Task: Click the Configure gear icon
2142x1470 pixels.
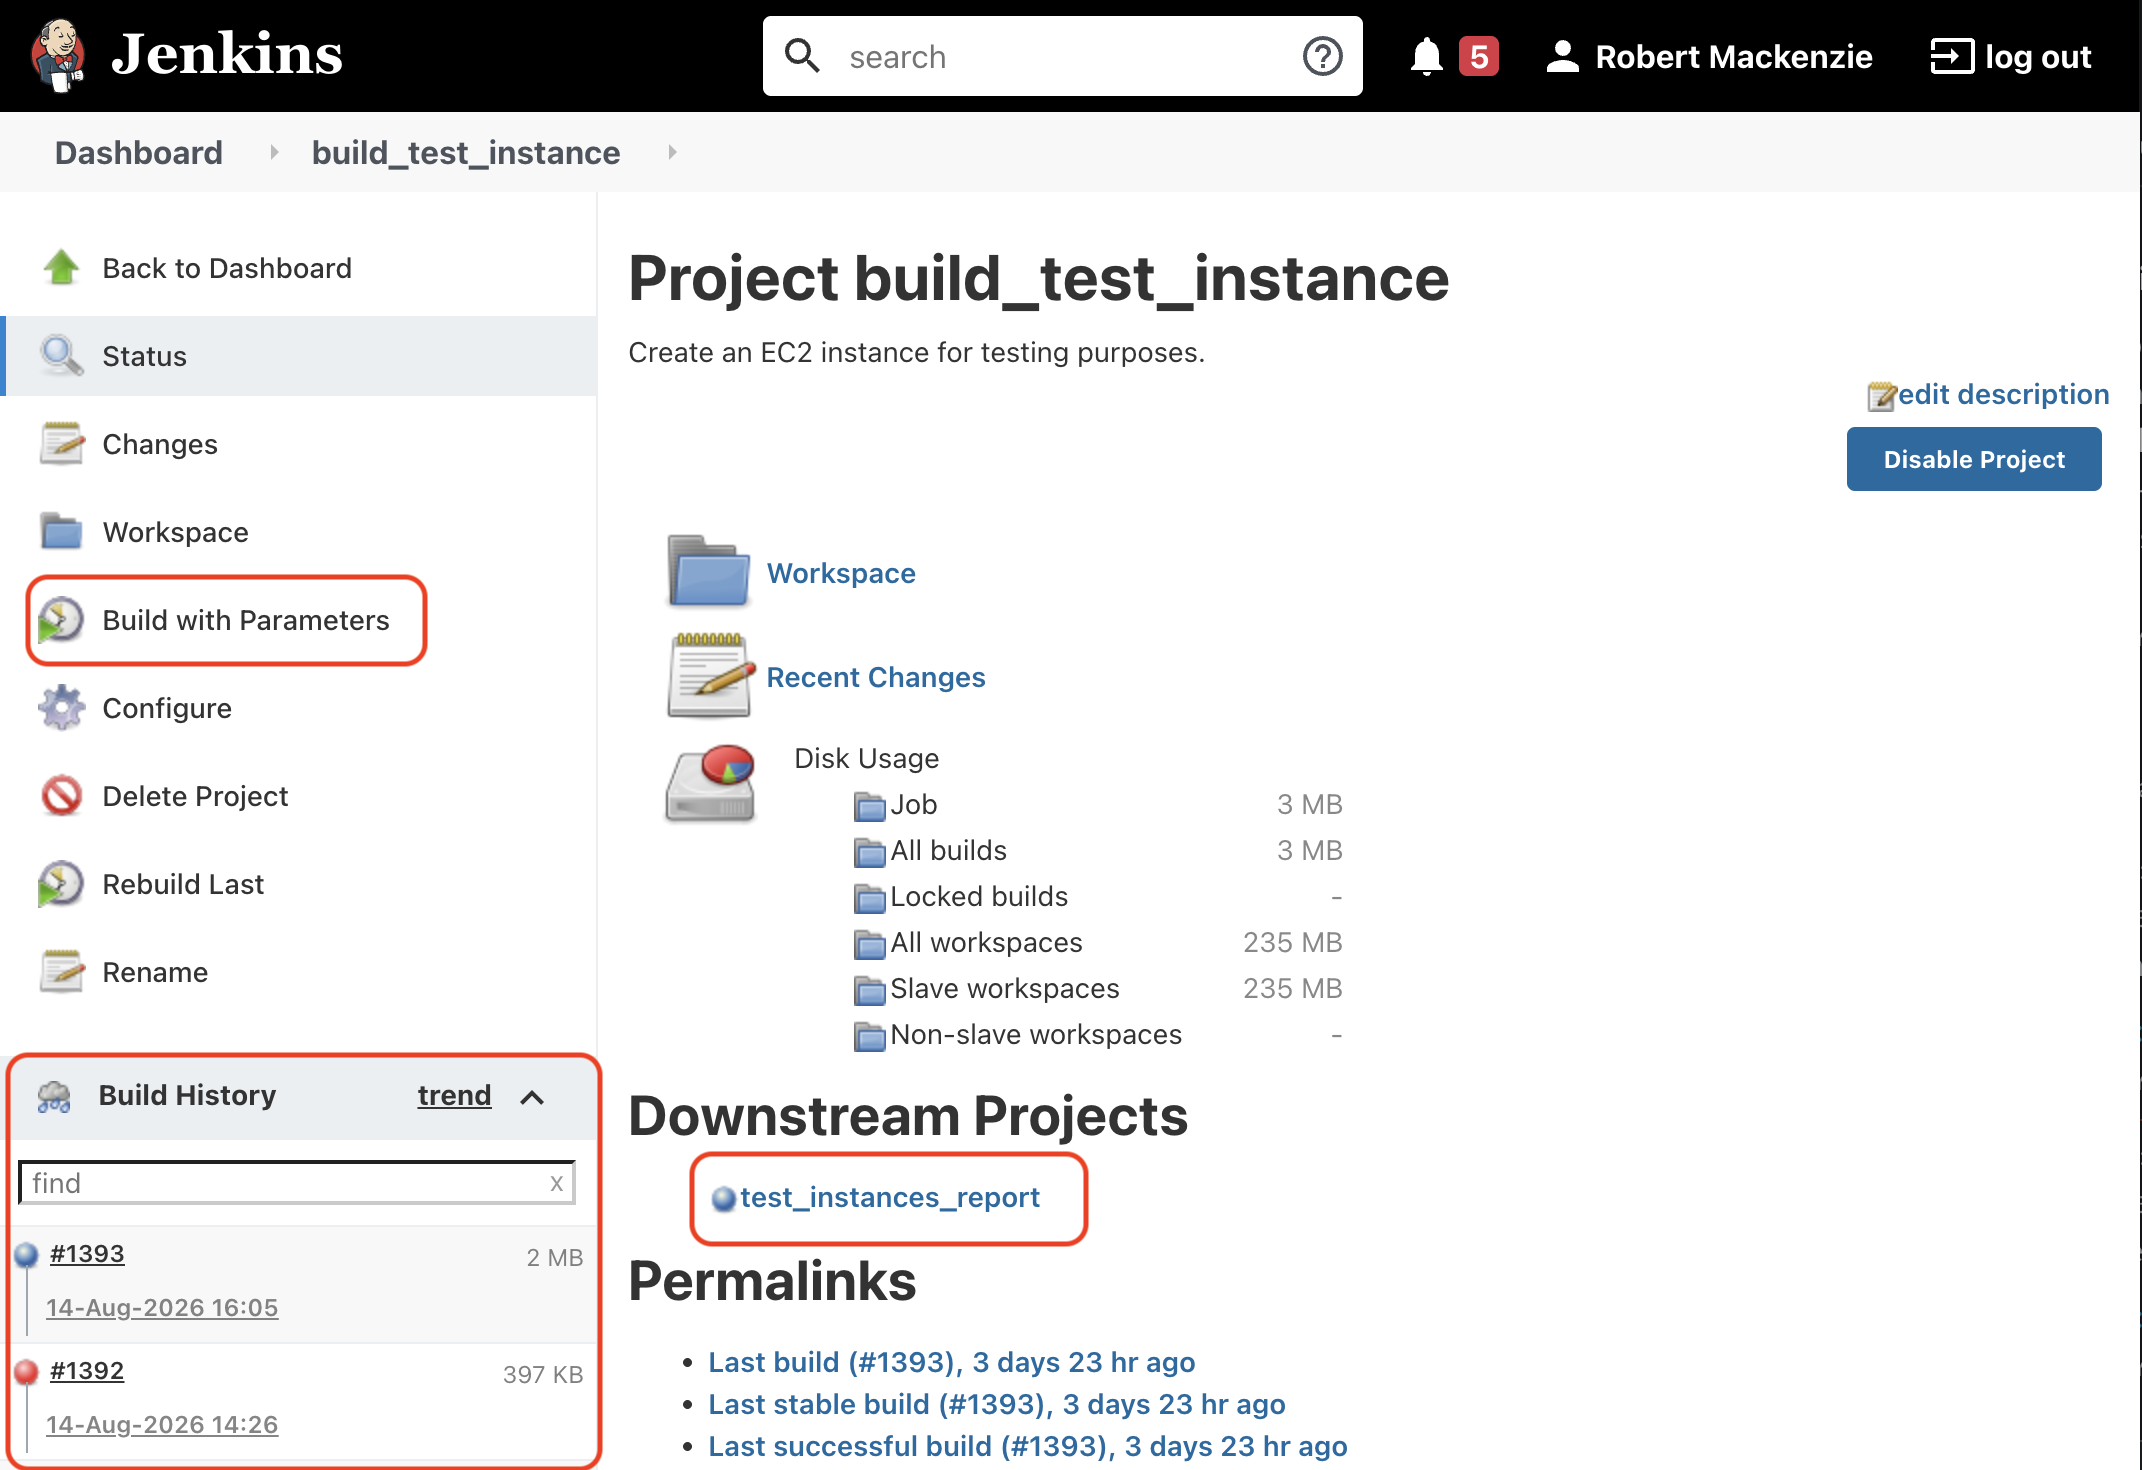Action: [x=62, y=707]
